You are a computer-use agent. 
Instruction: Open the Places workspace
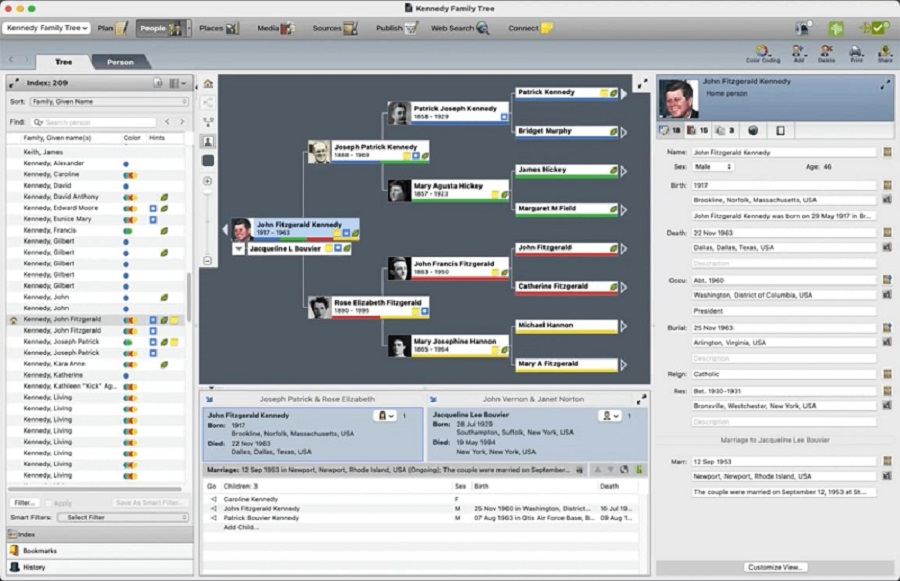217,28
